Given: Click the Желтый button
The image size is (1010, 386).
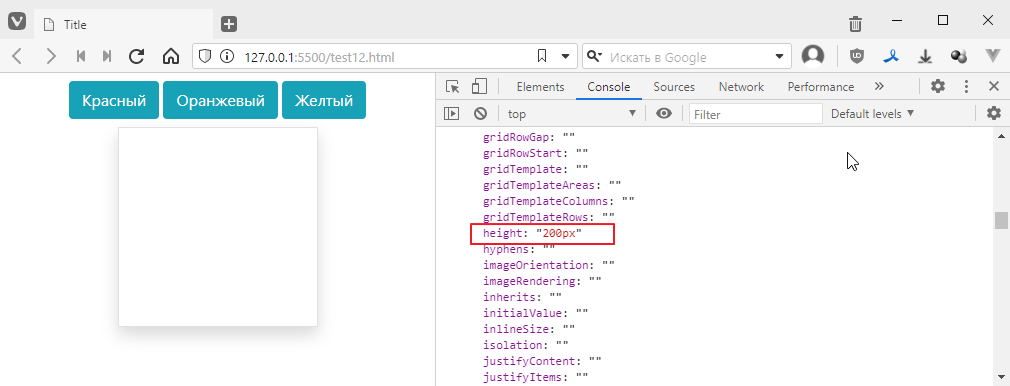Looking at the screenshot, I should coord(324,101).
